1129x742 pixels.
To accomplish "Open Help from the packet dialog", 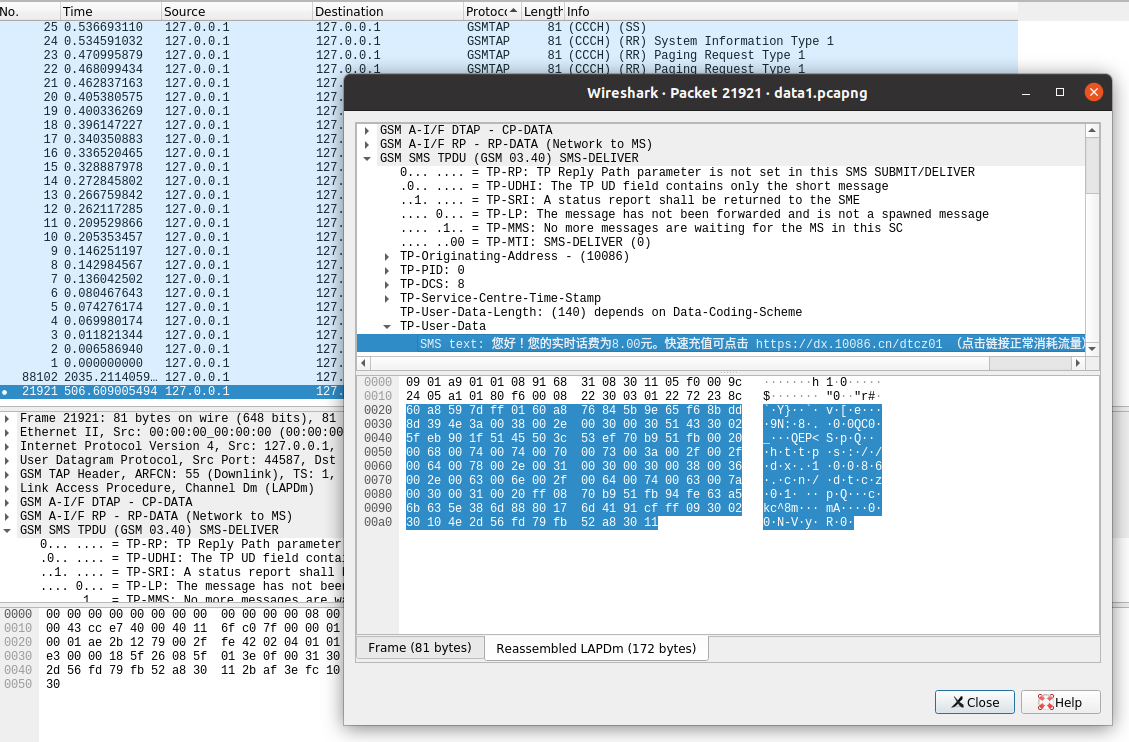I will [x=1060, y=701].
